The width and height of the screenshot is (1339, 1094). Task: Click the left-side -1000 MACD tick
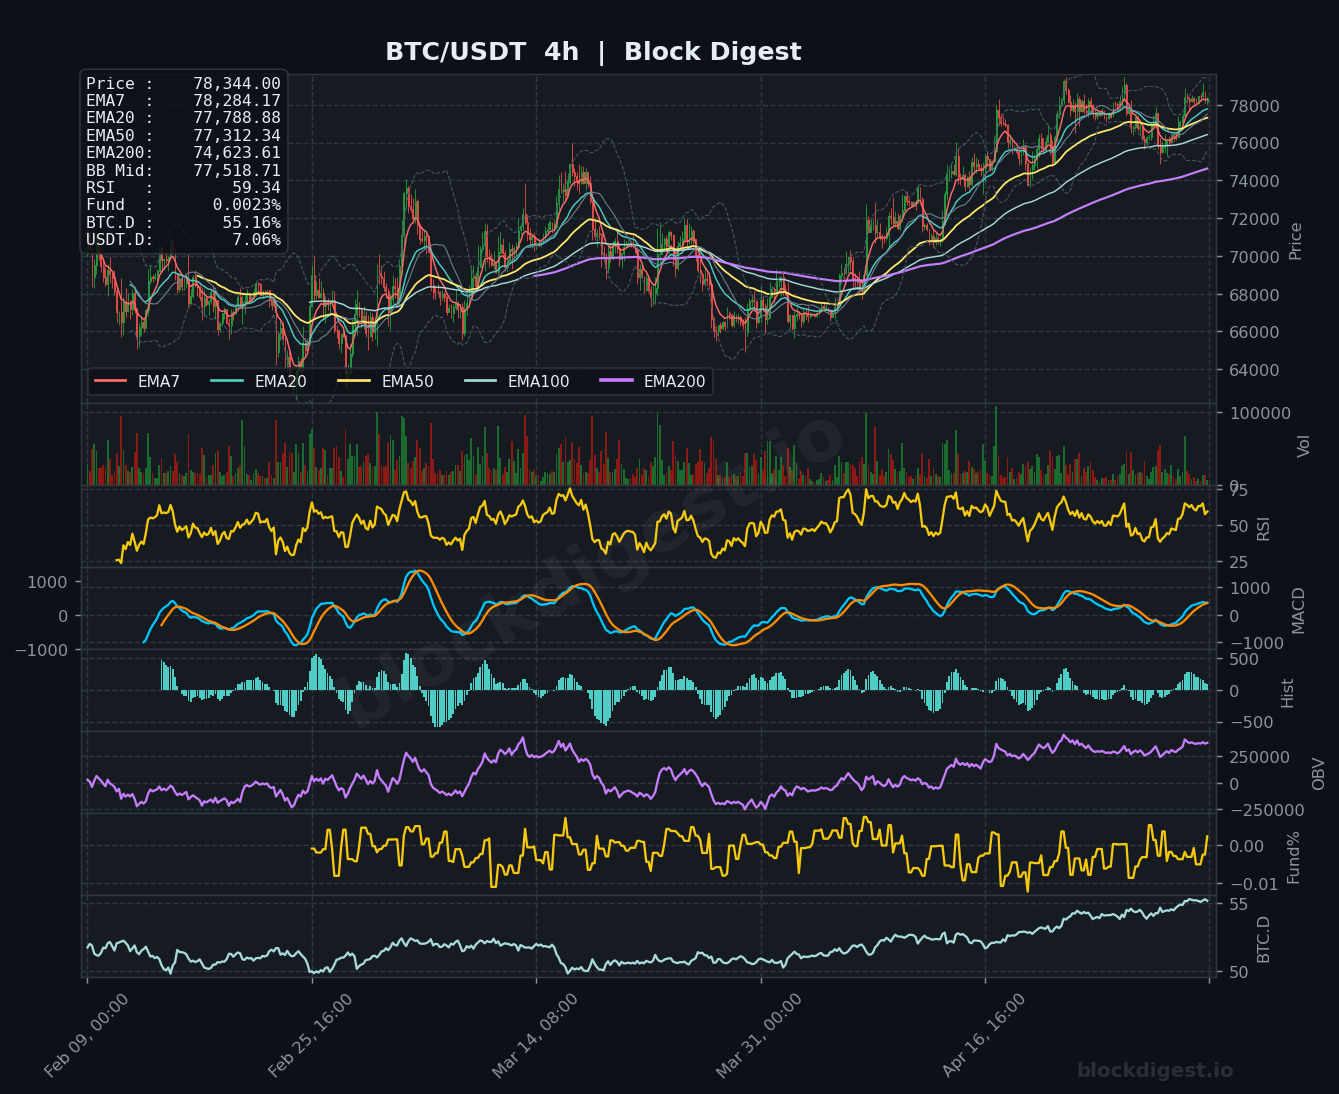pyautogui.click(x=42, y=650)
